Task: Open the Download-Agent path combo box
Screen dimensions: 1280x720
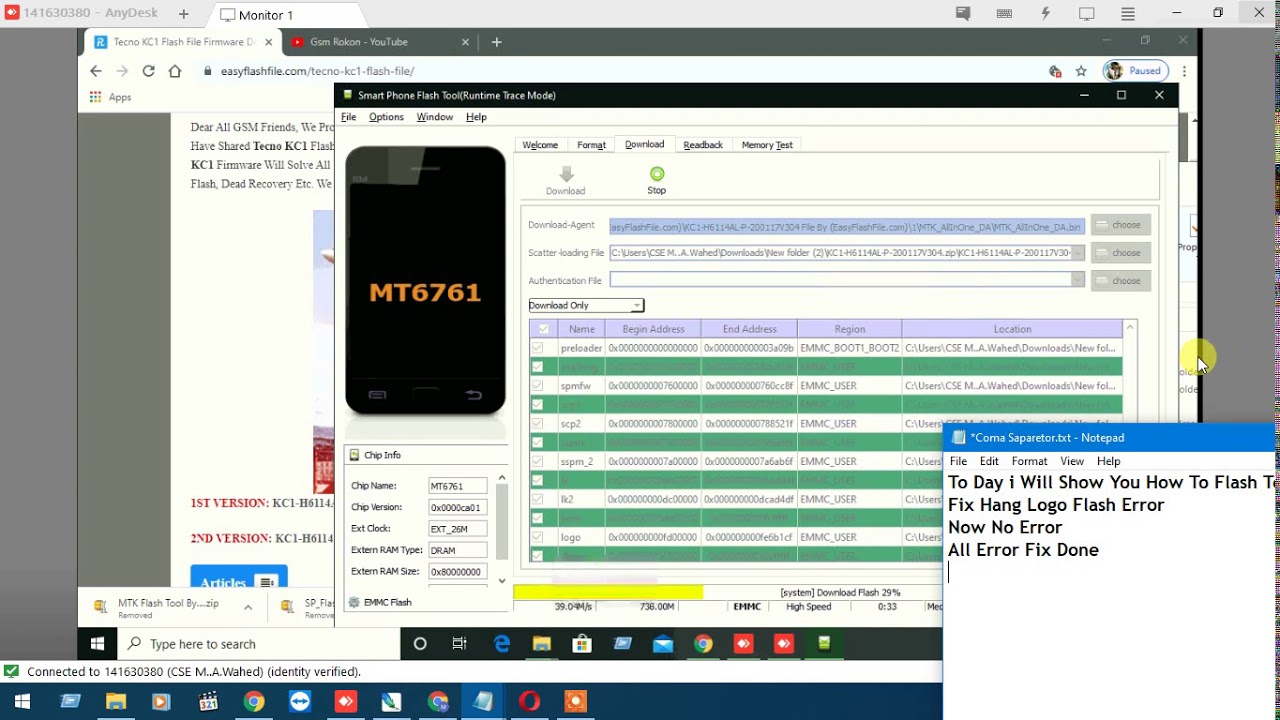Action: click(847, 226)
